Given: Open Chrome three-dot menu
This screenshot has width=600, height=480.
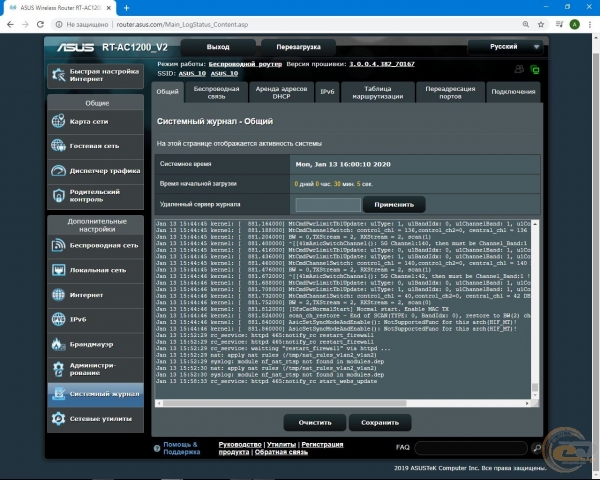Looking at the screenshot, I should click(x=590, y=24).
